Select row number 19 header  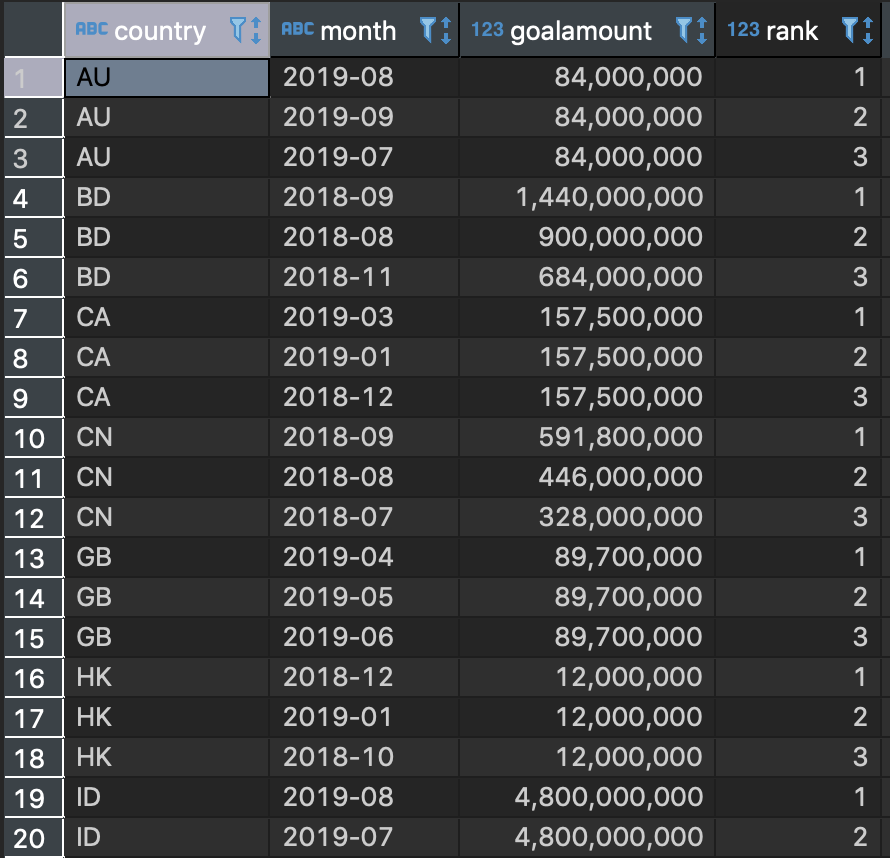pyautogui.click(x=33, y=797)
